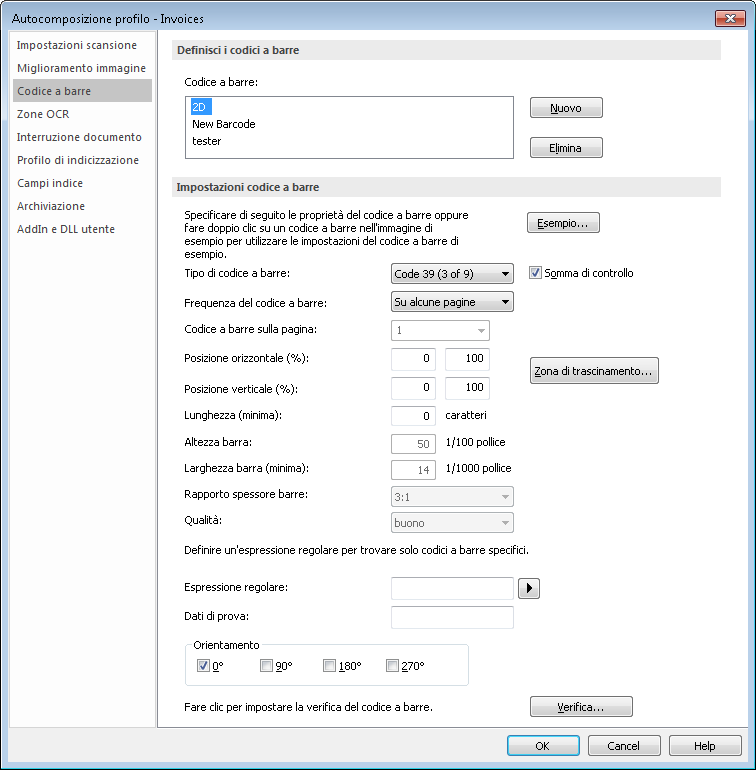Open the Tipo di codice a barre dropdown
The width and height of the screenshot is (756, 770).
tap(451, 273)
